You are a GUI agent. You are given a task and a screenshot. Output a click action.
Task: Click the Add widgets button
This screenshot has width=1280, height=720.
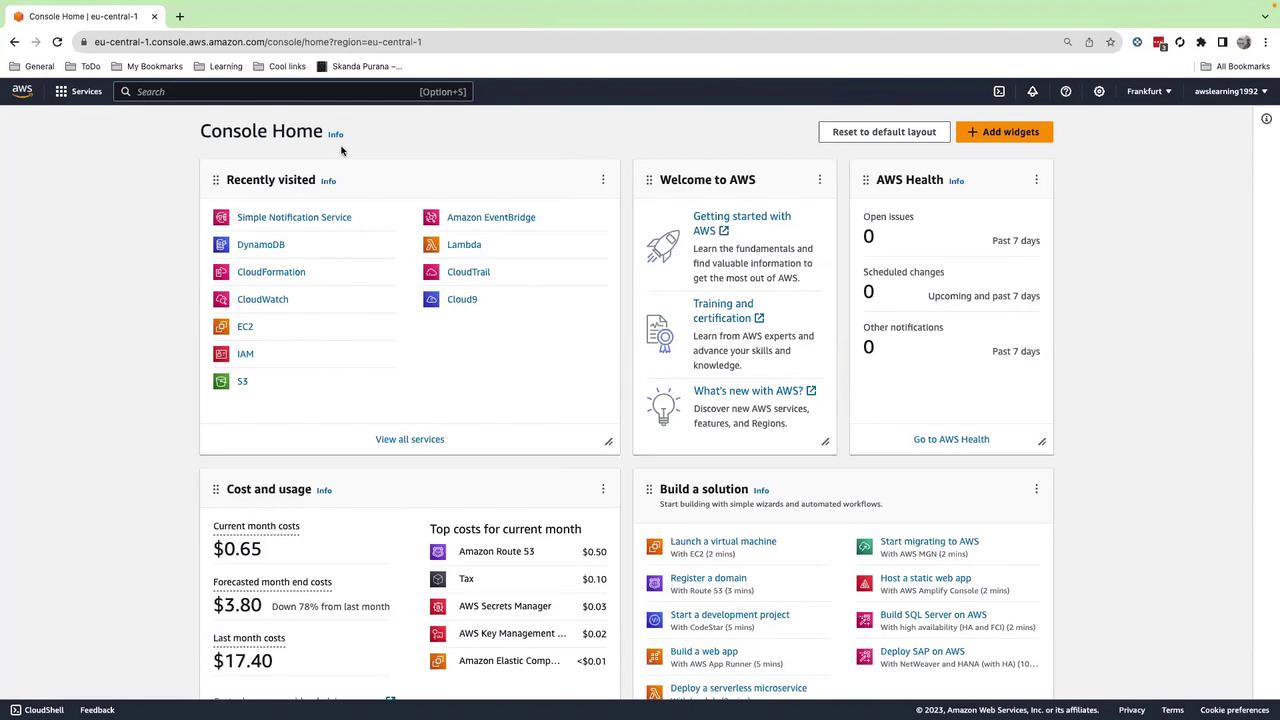[1004, 132]
